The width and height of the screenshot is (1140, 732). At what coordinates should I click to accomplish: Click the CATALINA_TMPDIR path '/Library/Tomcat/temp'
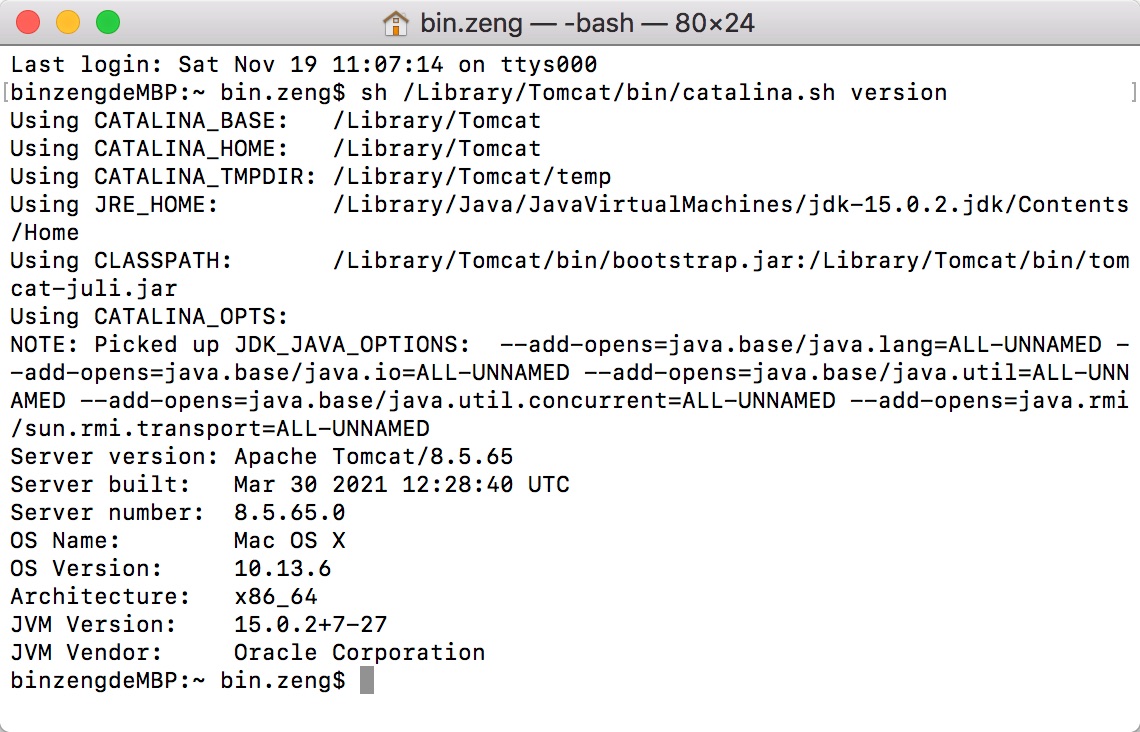(472, 177)
